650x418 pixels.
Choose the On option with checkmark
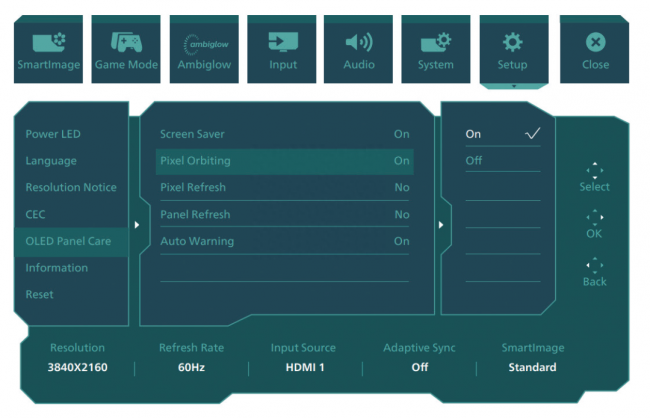503,134
